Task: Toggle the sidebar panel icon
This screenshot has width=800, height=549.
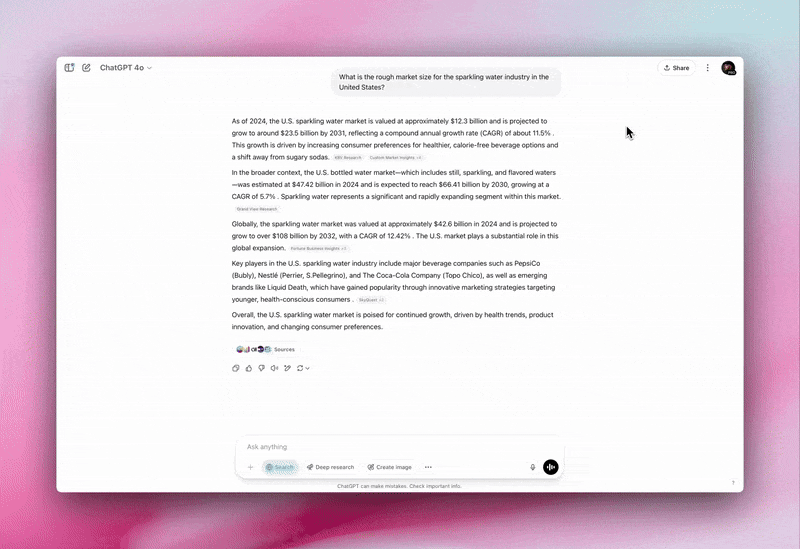Action: click(x=69, y=67)
